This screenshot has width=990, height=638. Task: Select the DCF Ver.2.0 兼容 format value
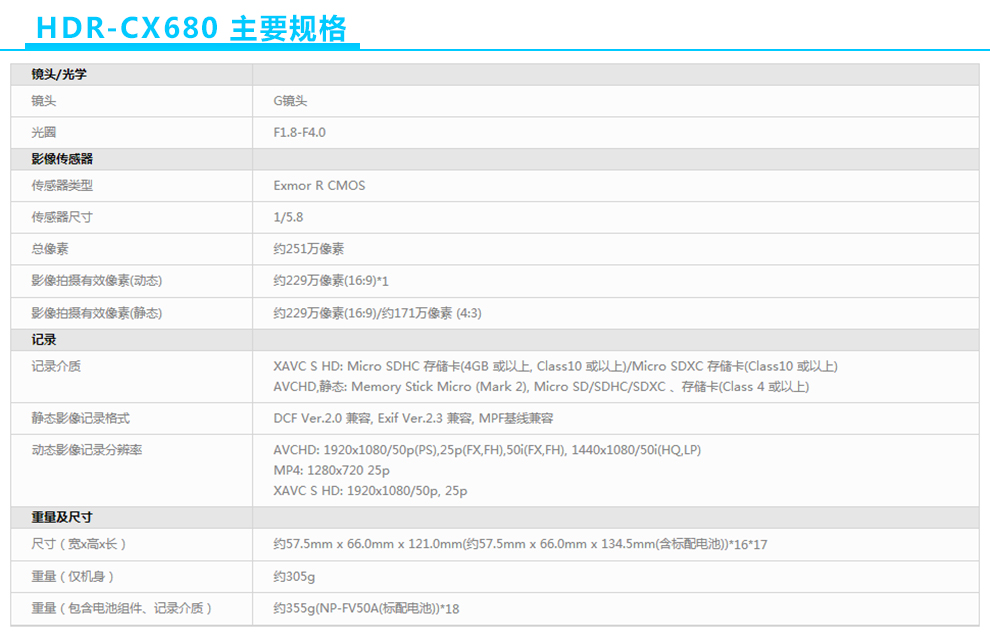tap(413, 418)
